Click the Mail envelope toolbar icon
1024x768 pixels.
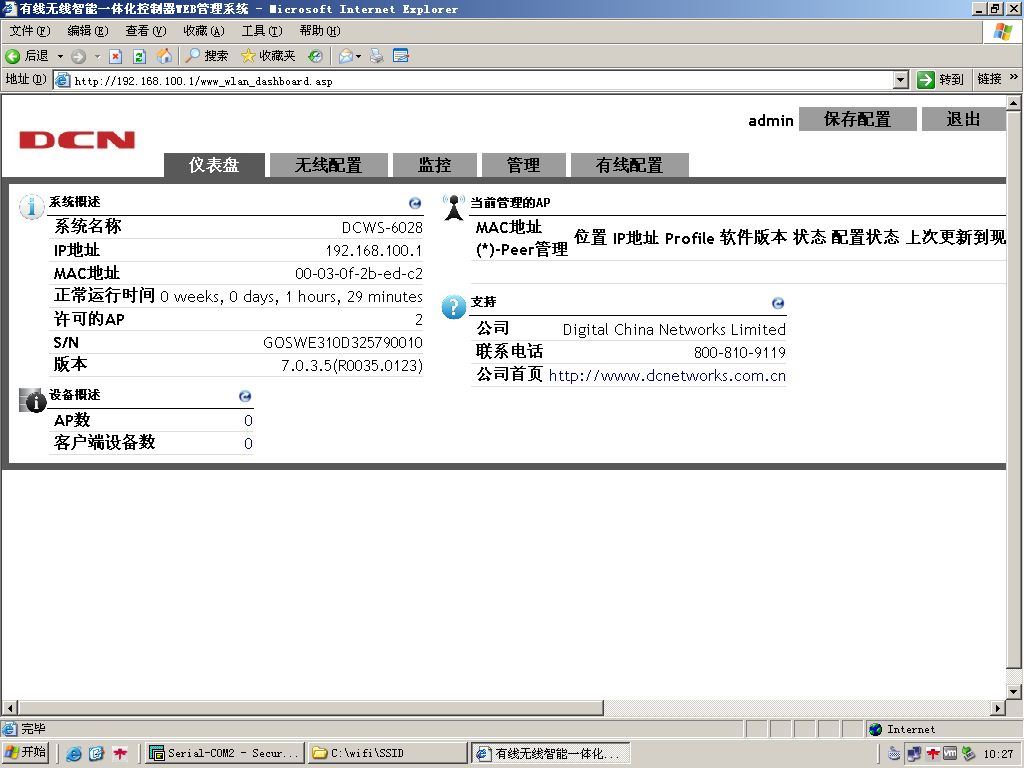click(x=345, y=56)
